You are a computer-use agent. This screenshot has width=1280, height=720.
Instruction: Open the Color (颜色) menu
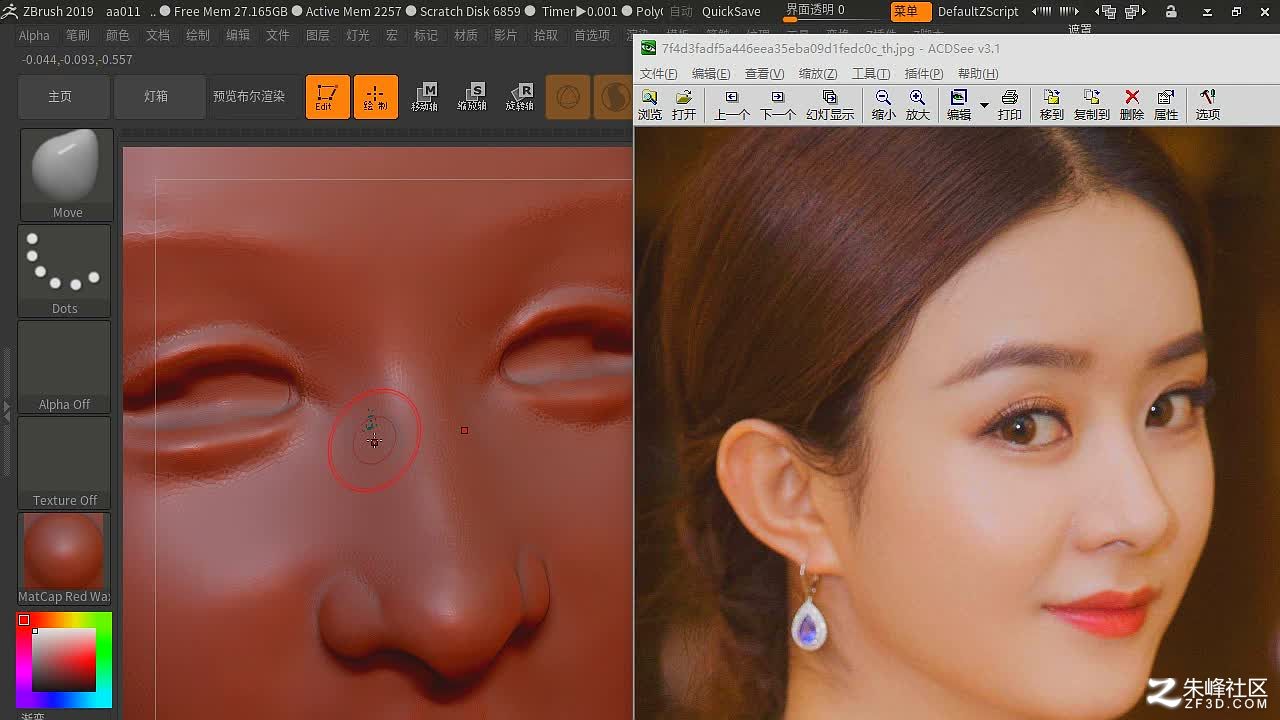coord(118,35)
